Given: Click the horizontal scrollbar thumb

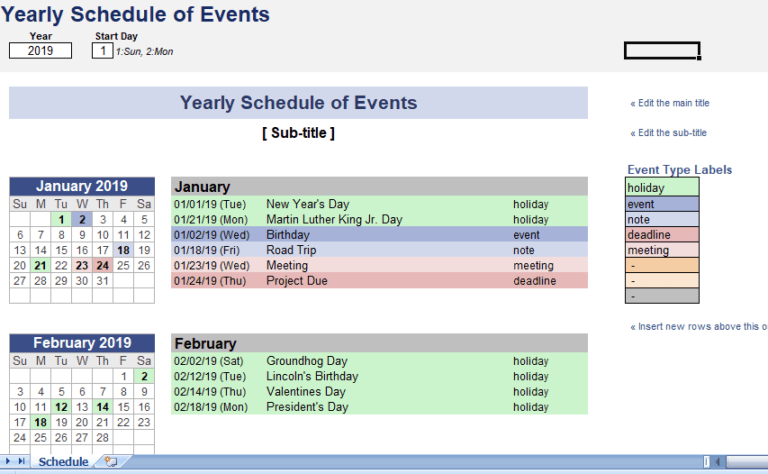Looking at the screenshot, I should pyautogui.click(x=747, y=461).
